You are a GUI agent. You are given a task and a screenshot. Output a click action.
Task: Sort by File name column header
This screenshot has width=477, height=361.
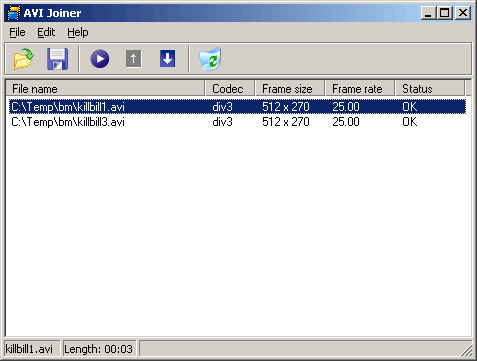point(105,89)
